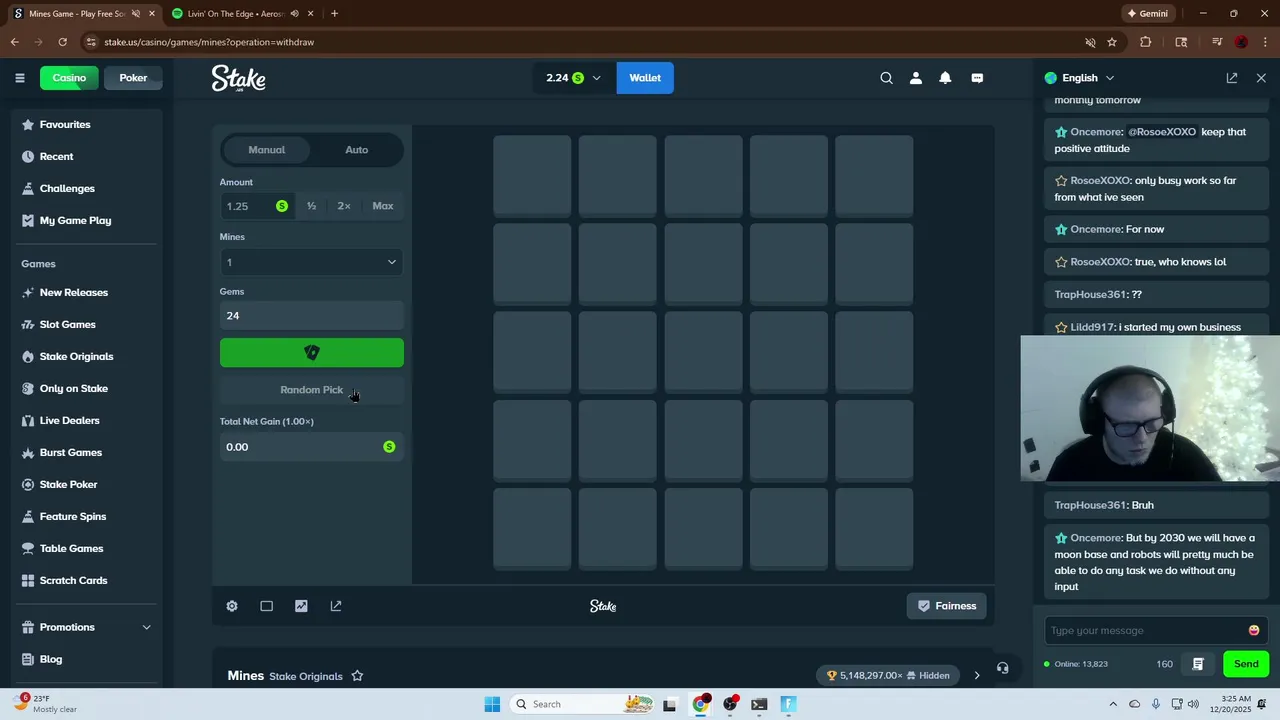The image size is (1280, 720).
Task: Click the 2× amount button
Action: [x=344, y=206]
